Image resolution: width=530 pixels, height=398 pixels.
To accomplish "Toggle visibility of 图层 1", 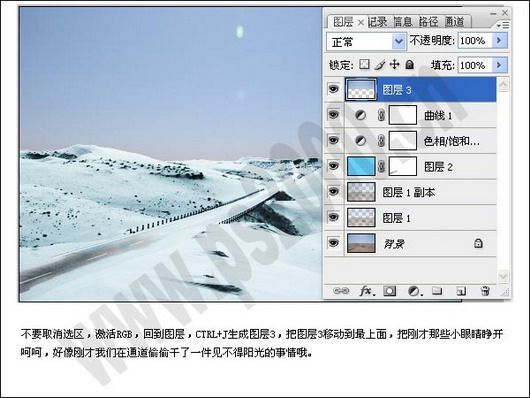I will (x=334, y=217).
